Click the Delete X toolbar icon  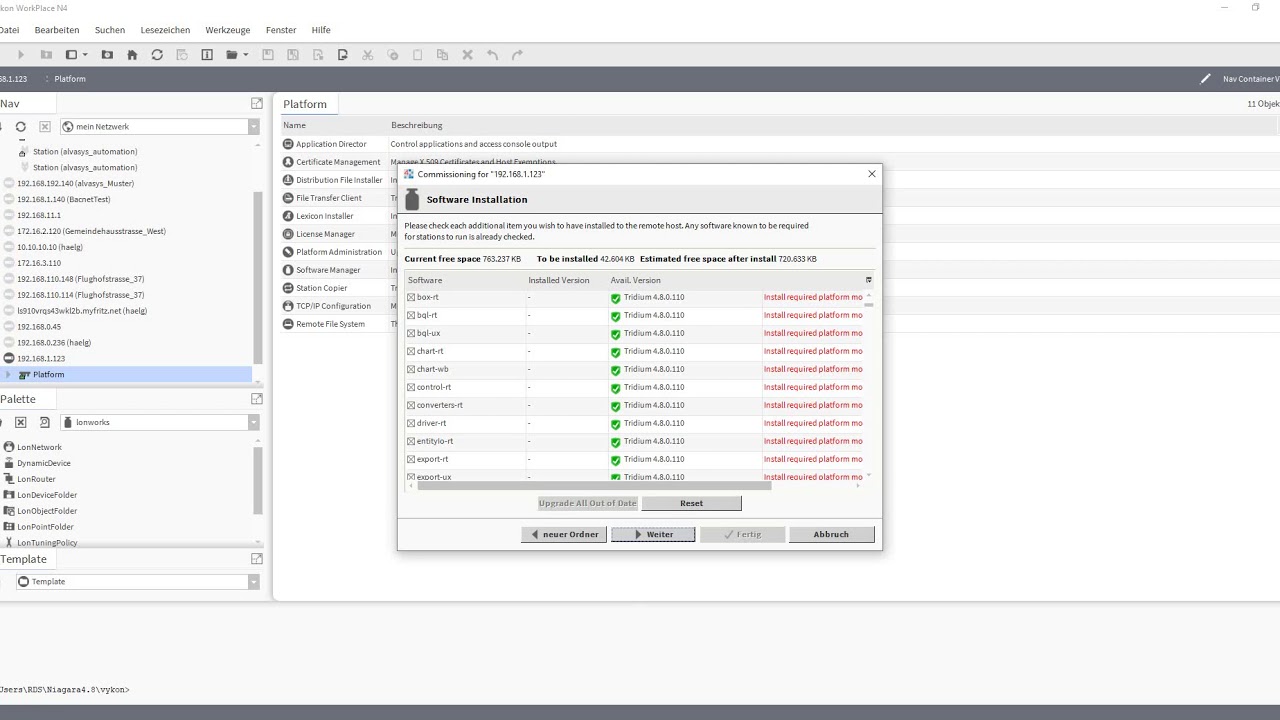point(467,55)
